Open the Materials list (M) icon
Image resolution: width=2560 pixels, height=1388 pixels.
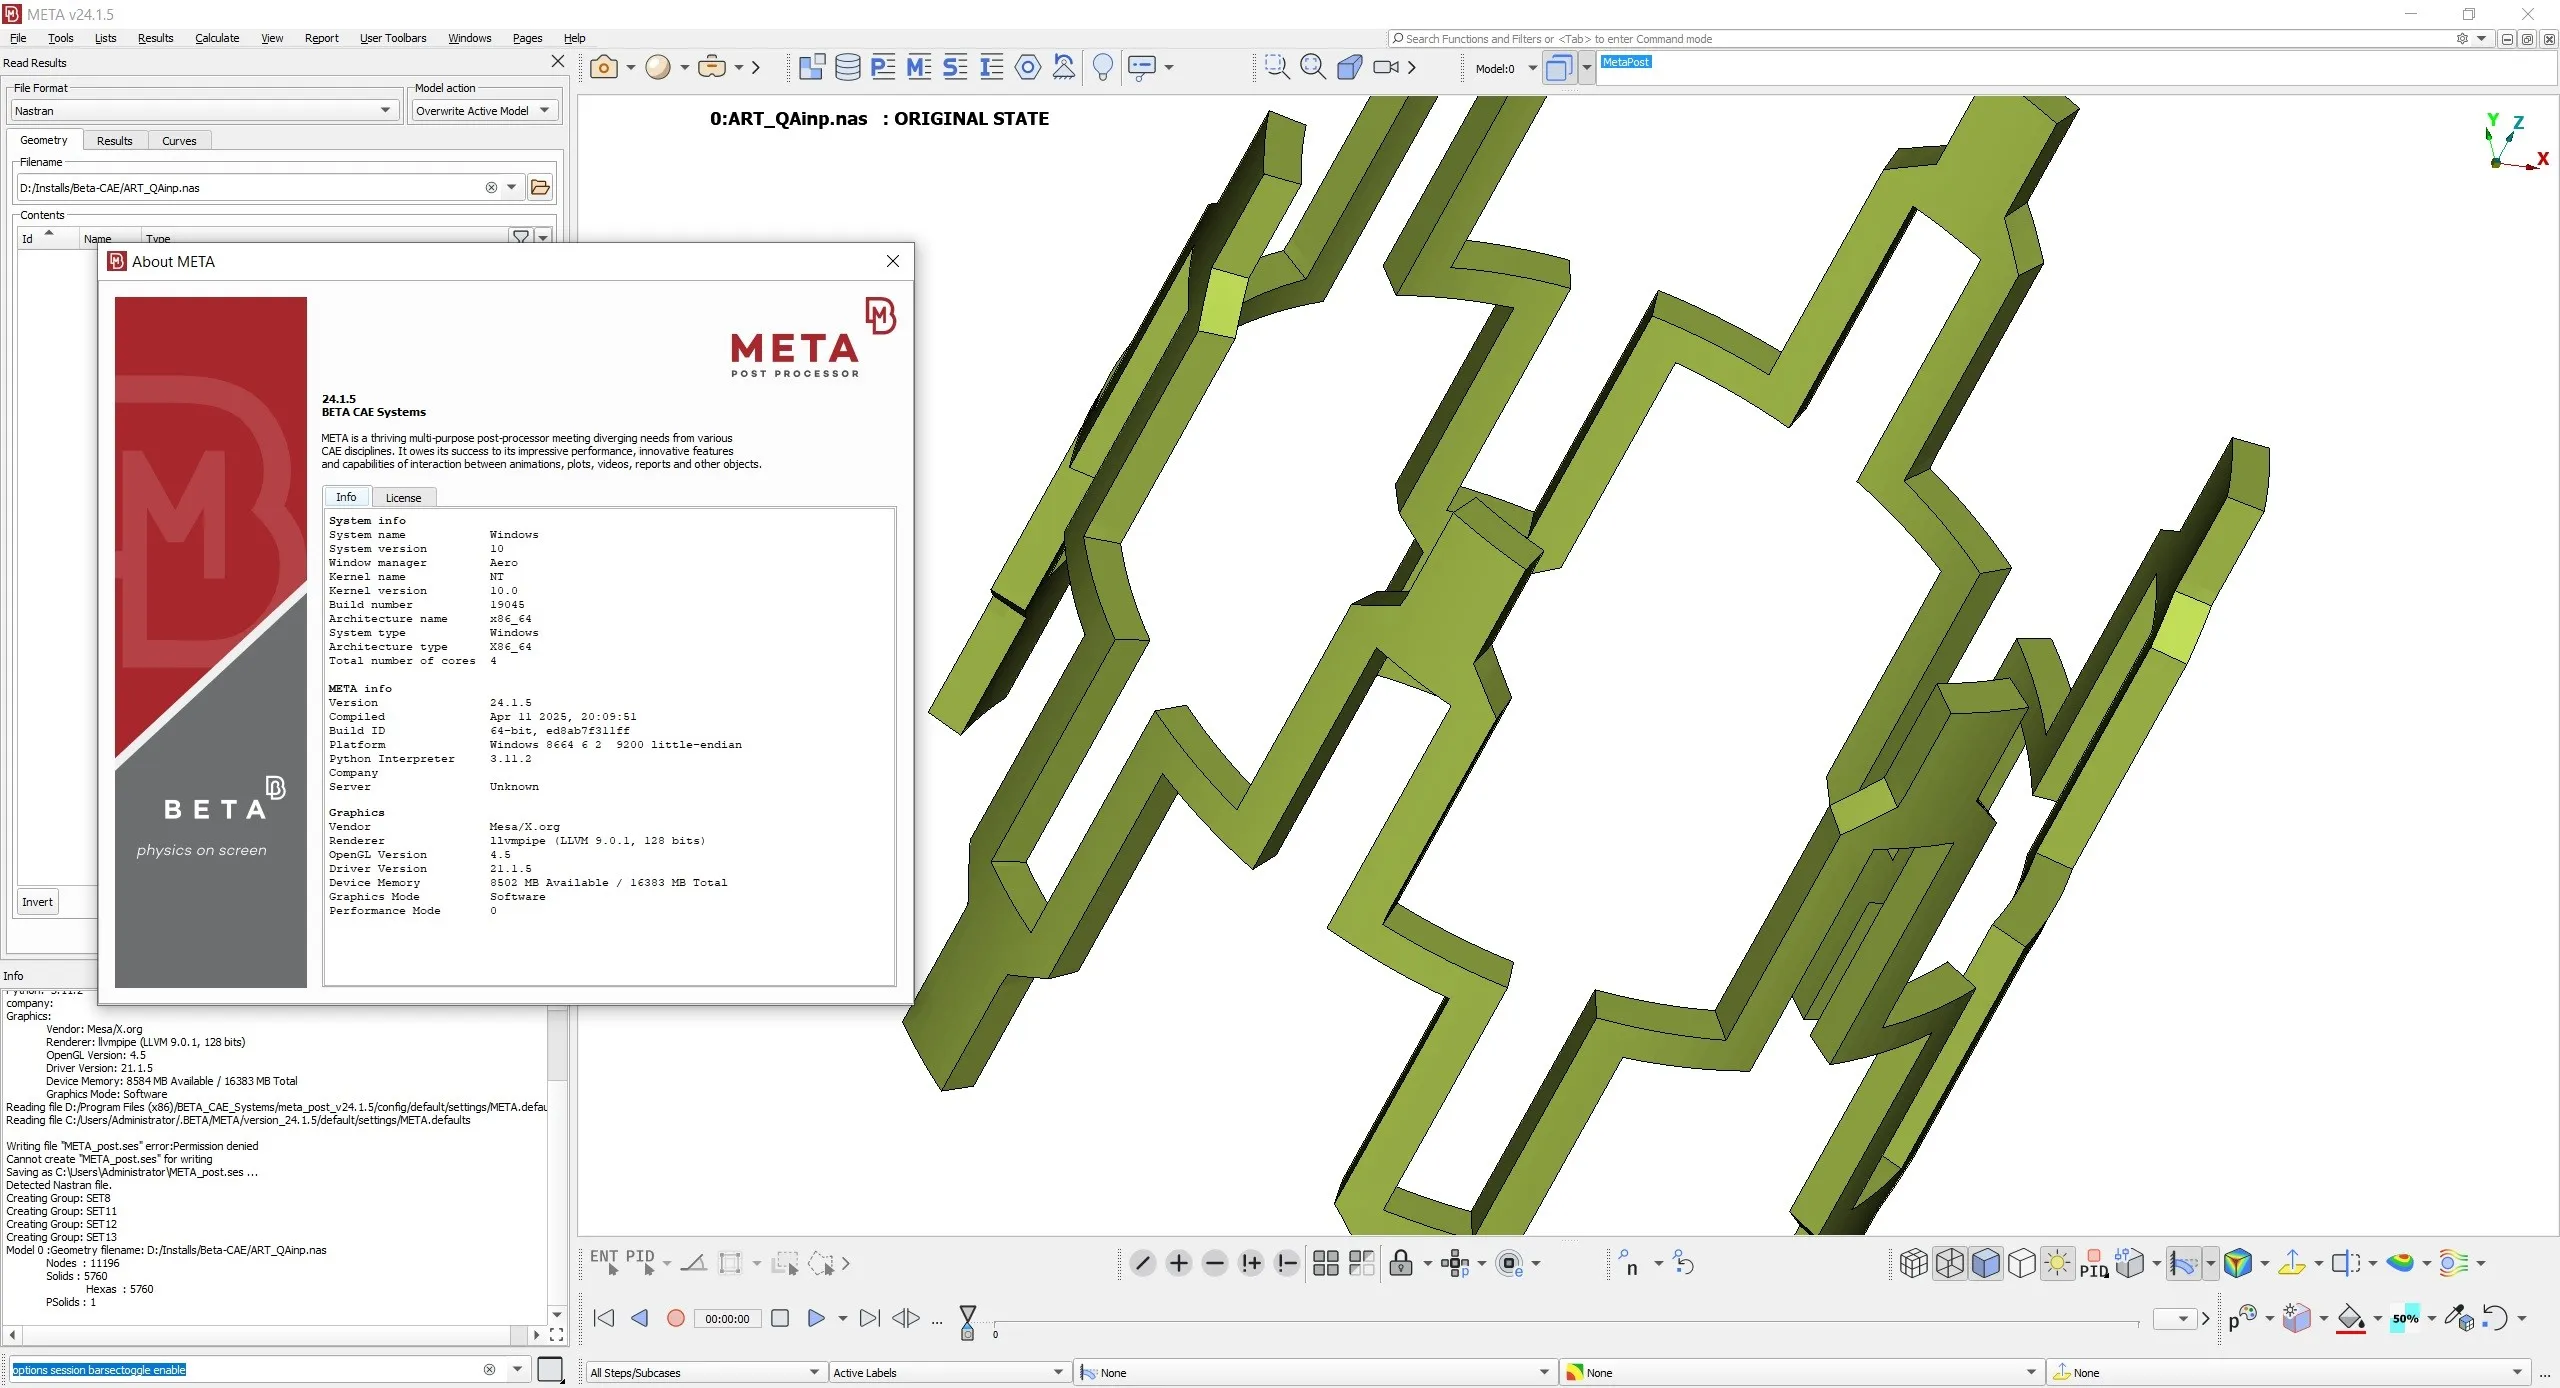tap(919, 67)
